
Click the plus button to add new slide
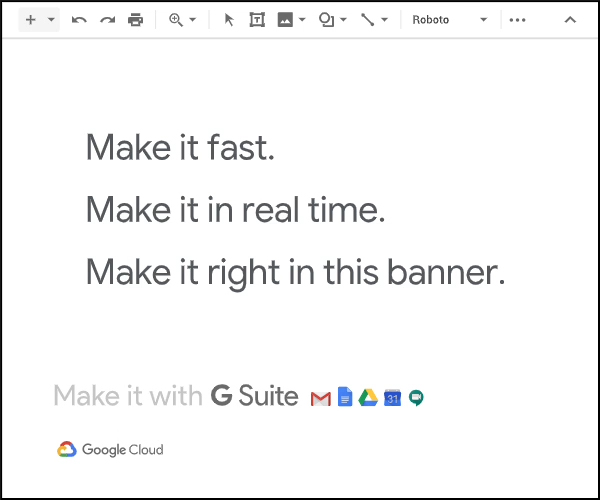point(30,20)
